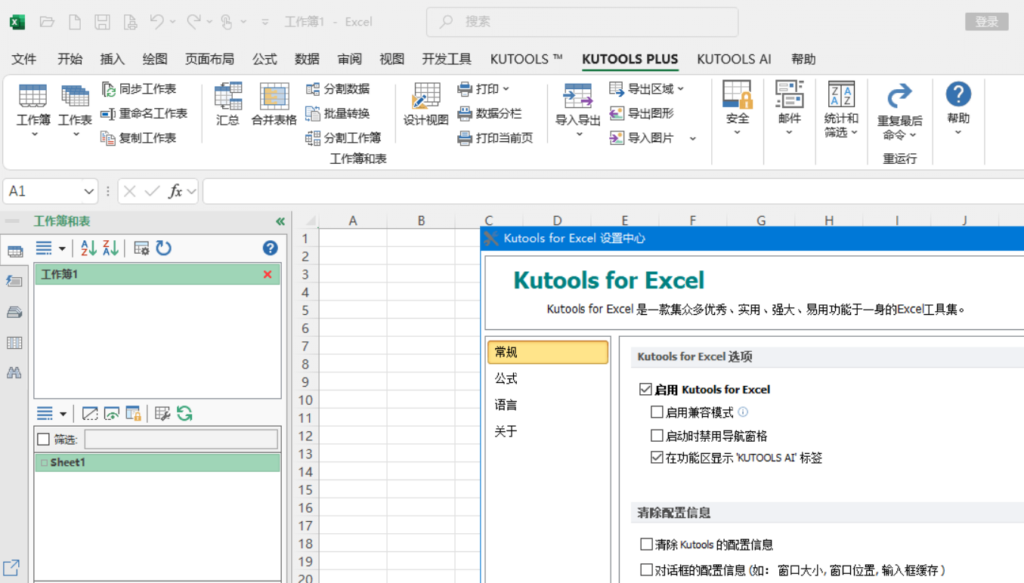
Task: Click the 登录 sign-in button
Action: 987,22
